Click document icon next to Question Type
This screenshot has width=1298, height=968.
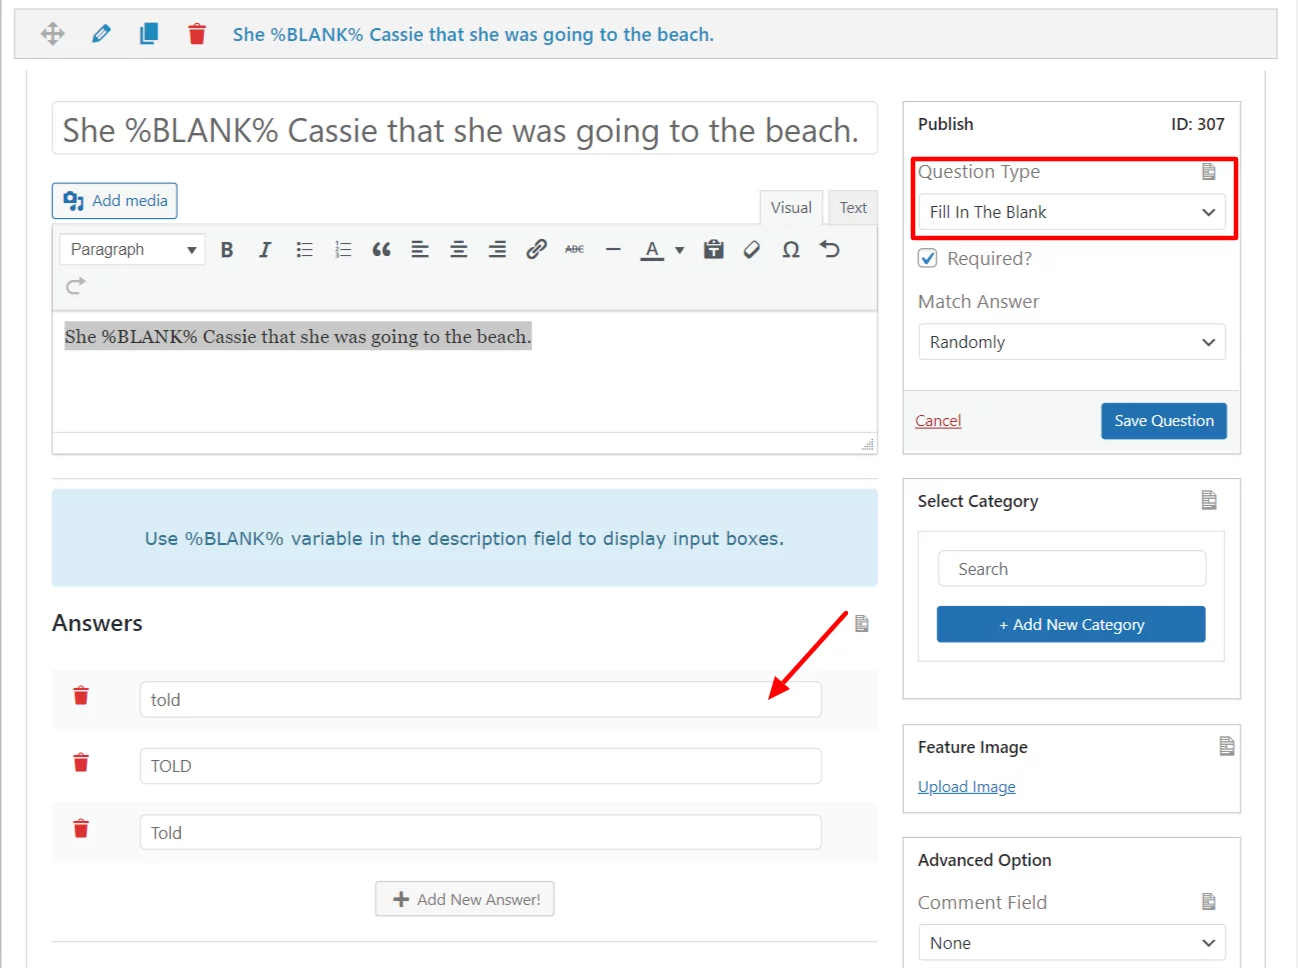[1209, 172]
